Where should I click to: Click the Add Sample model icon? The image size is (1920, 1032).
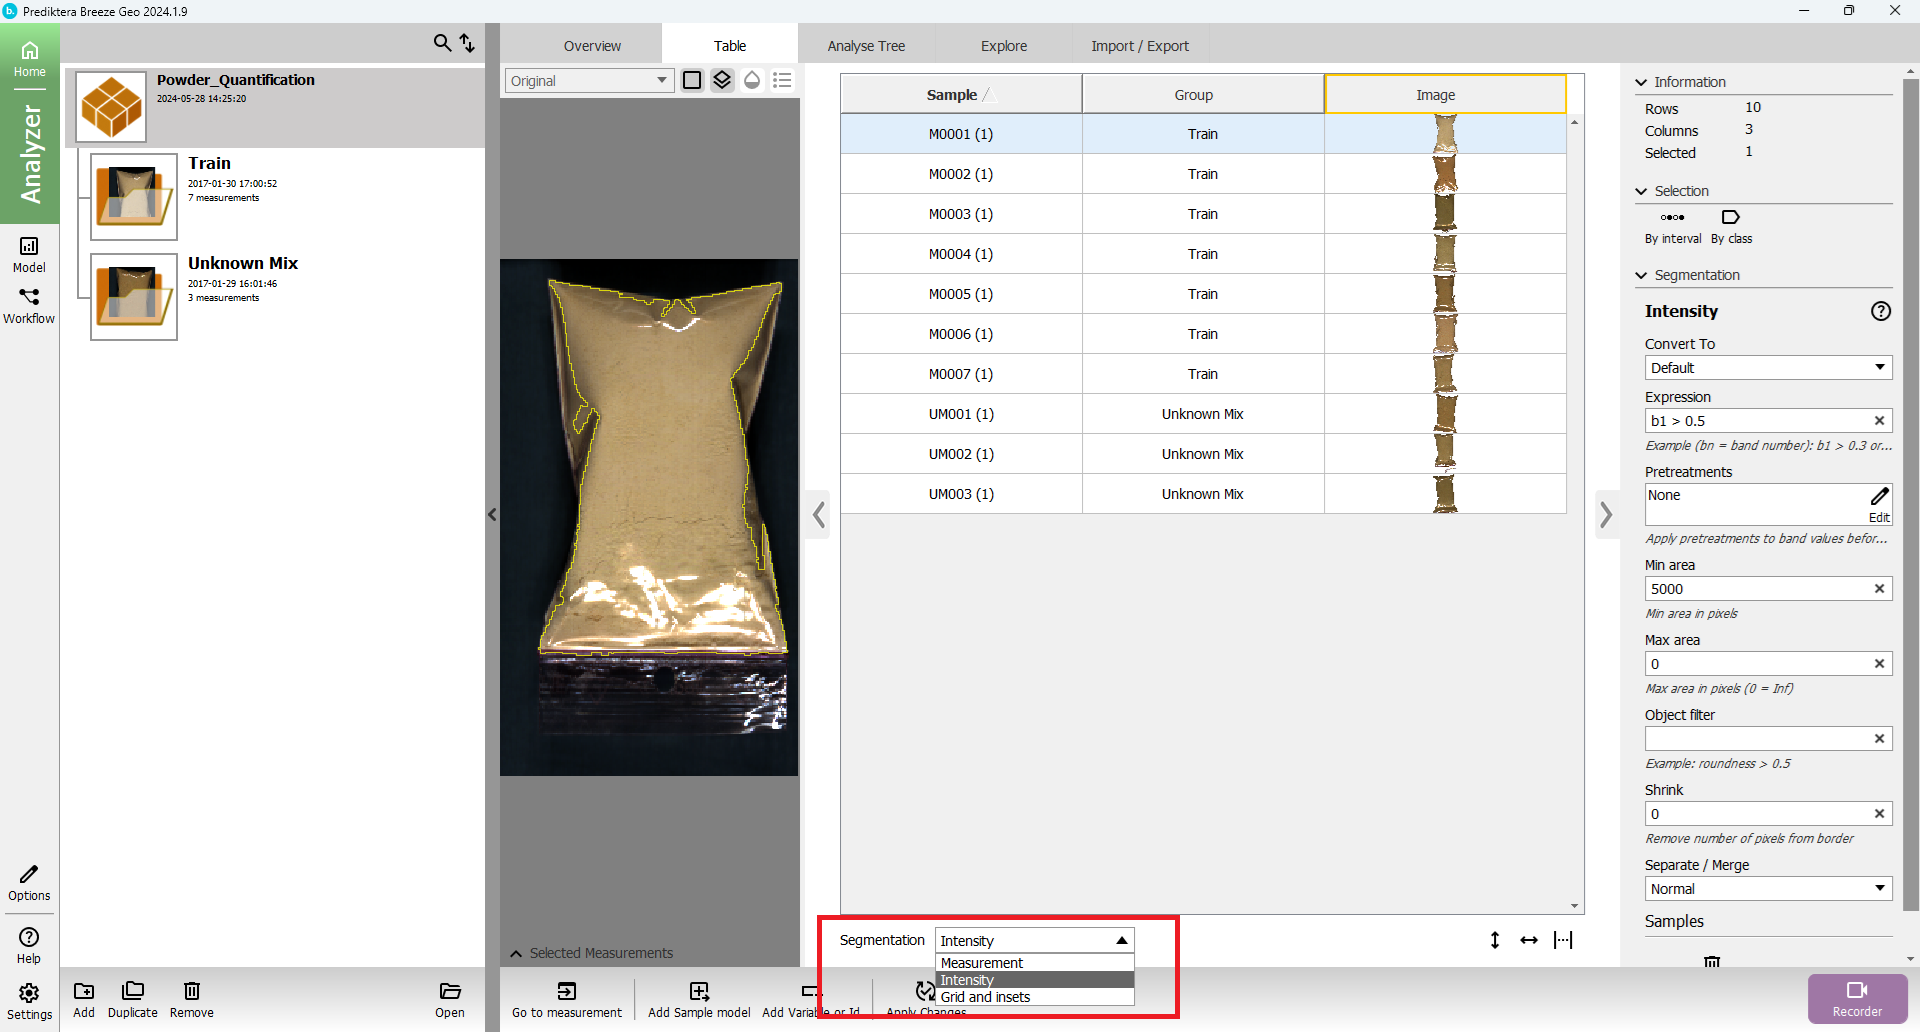point(699,991)
